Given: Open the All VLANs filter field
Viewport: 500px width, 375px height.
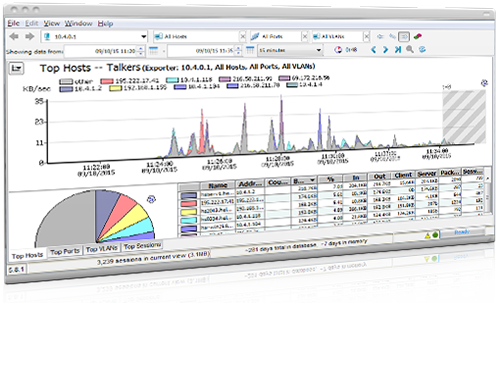Looking at the screenshot, I should (x=337, y=36).
